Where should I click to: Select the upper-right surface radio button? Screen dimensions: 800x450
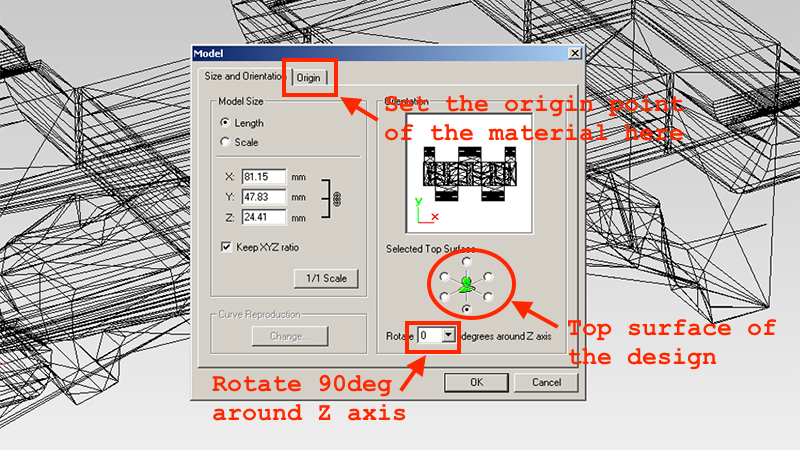[x=488, y=277]
